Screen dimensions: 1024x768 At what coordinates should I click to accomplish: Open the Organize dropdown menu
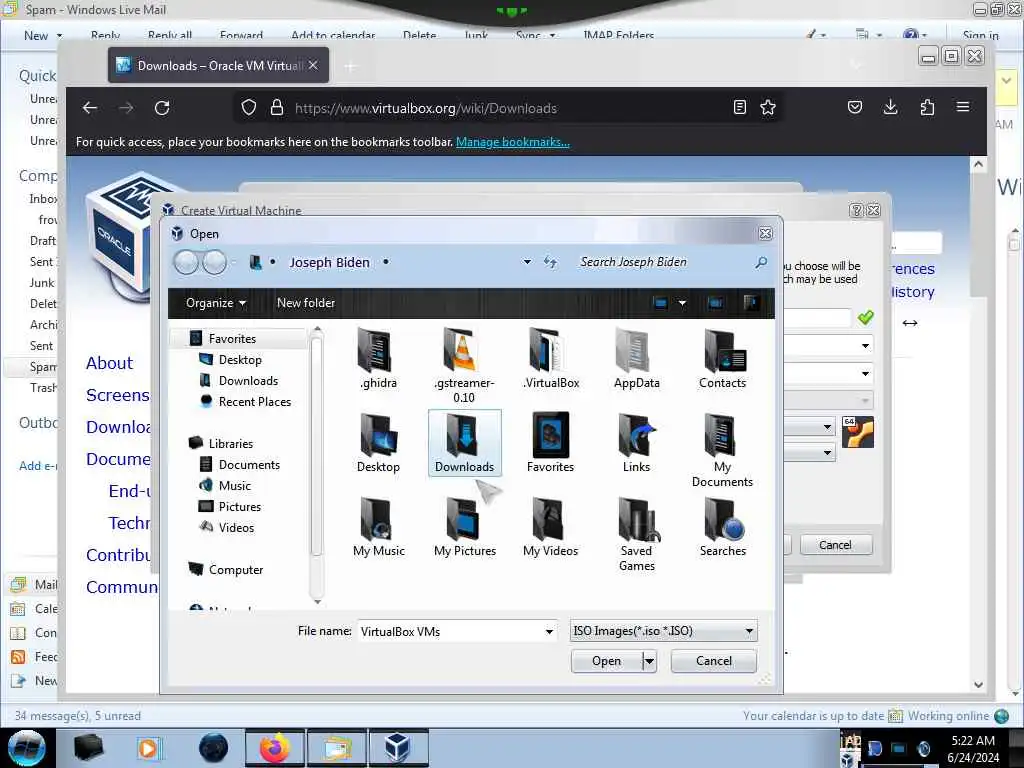click(x=216, y=303)
